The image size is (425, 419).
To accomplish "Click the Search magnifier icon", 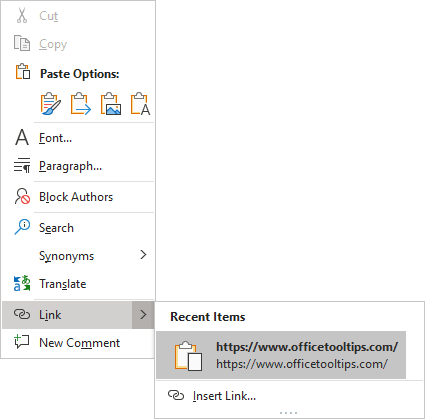I will coord(22,227).
